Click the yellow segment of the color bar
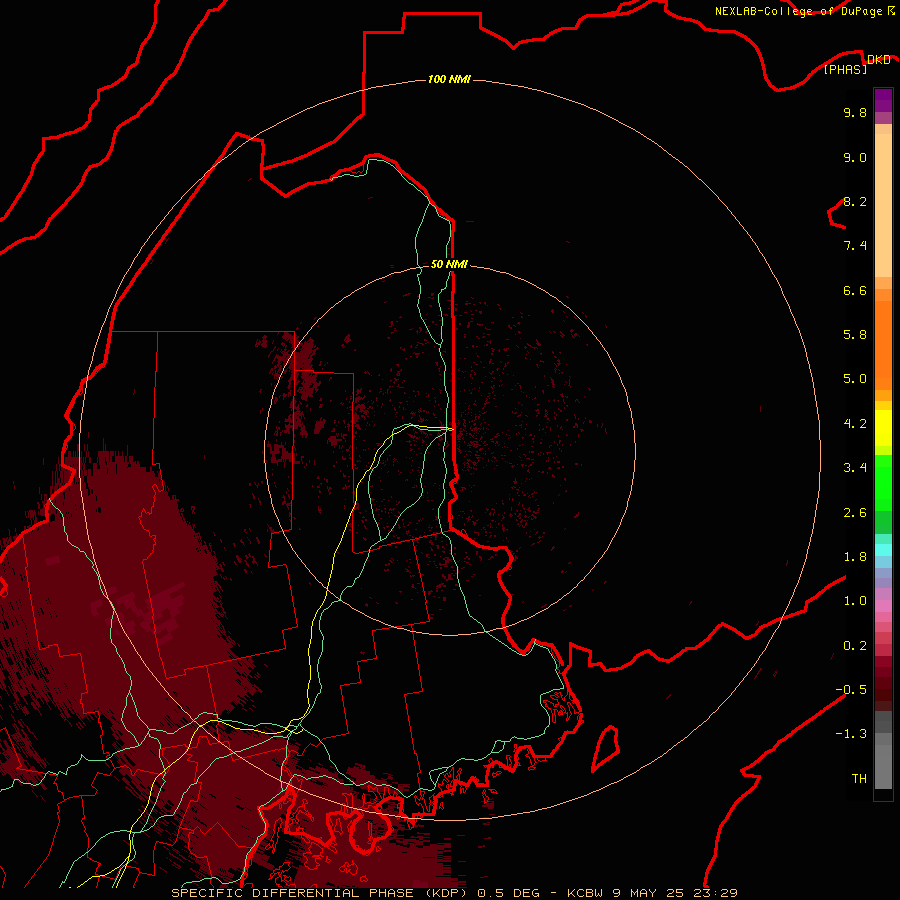Viewport: 900px width, 900px height. (883, 428)
